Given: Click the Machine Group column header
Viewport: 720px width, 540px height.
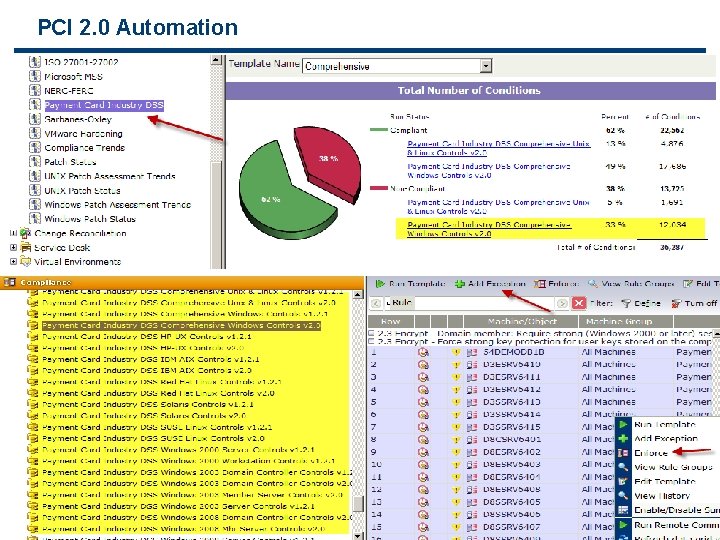Looking at the screenshot, I should (625, 321).
